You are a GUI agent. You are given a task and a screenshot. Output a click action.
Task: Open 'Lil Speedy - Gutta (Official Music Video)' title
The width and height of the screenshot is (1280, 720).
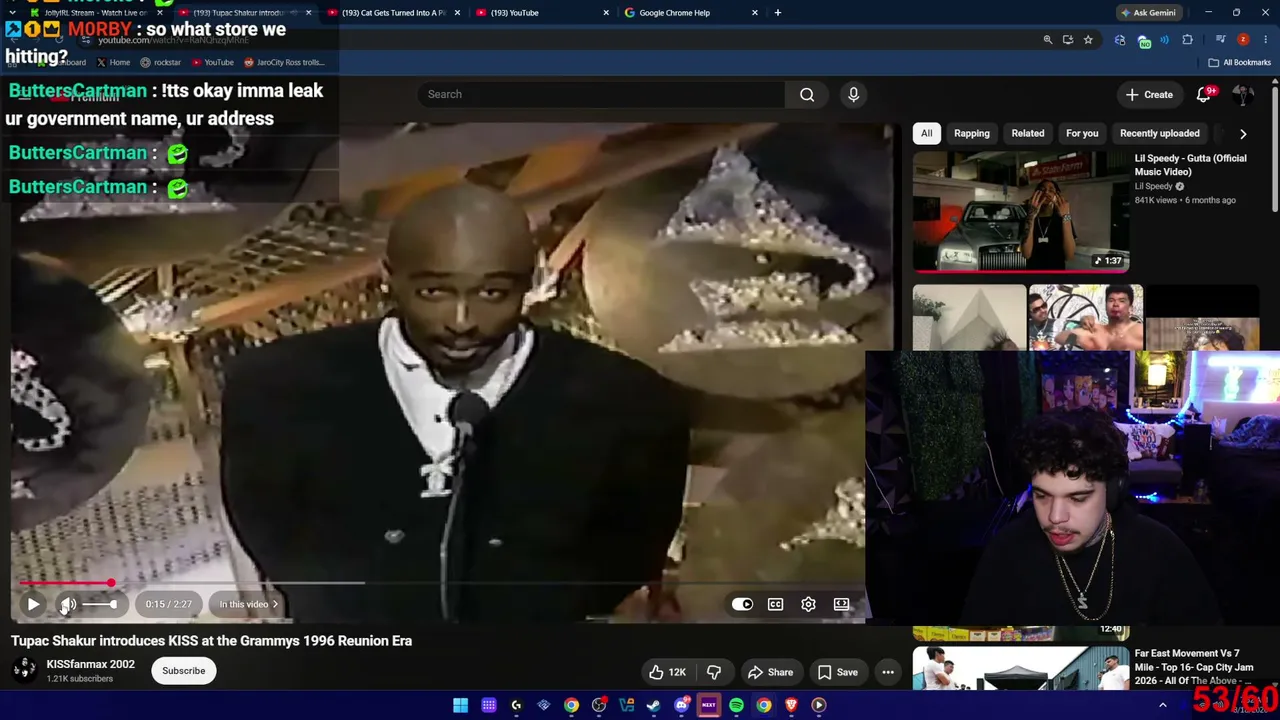point(1190,165)
